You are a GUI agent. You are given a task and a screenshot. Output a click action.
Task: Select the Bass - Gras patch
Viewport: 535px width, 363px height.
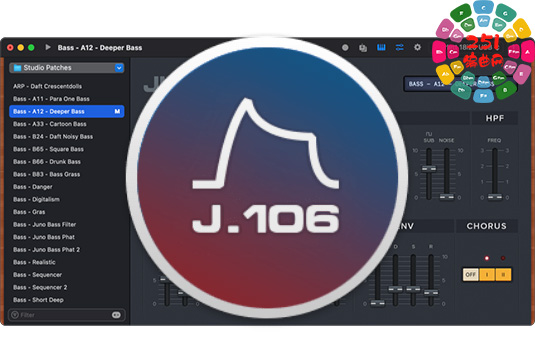(x=29, y=212)
